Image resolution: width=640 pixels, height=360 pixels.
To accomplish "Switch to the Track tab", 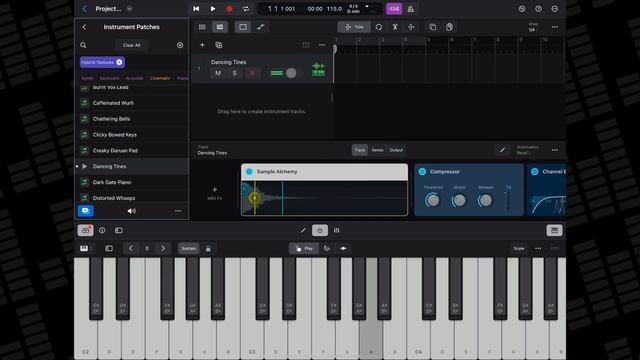I will tap(360, 150).
